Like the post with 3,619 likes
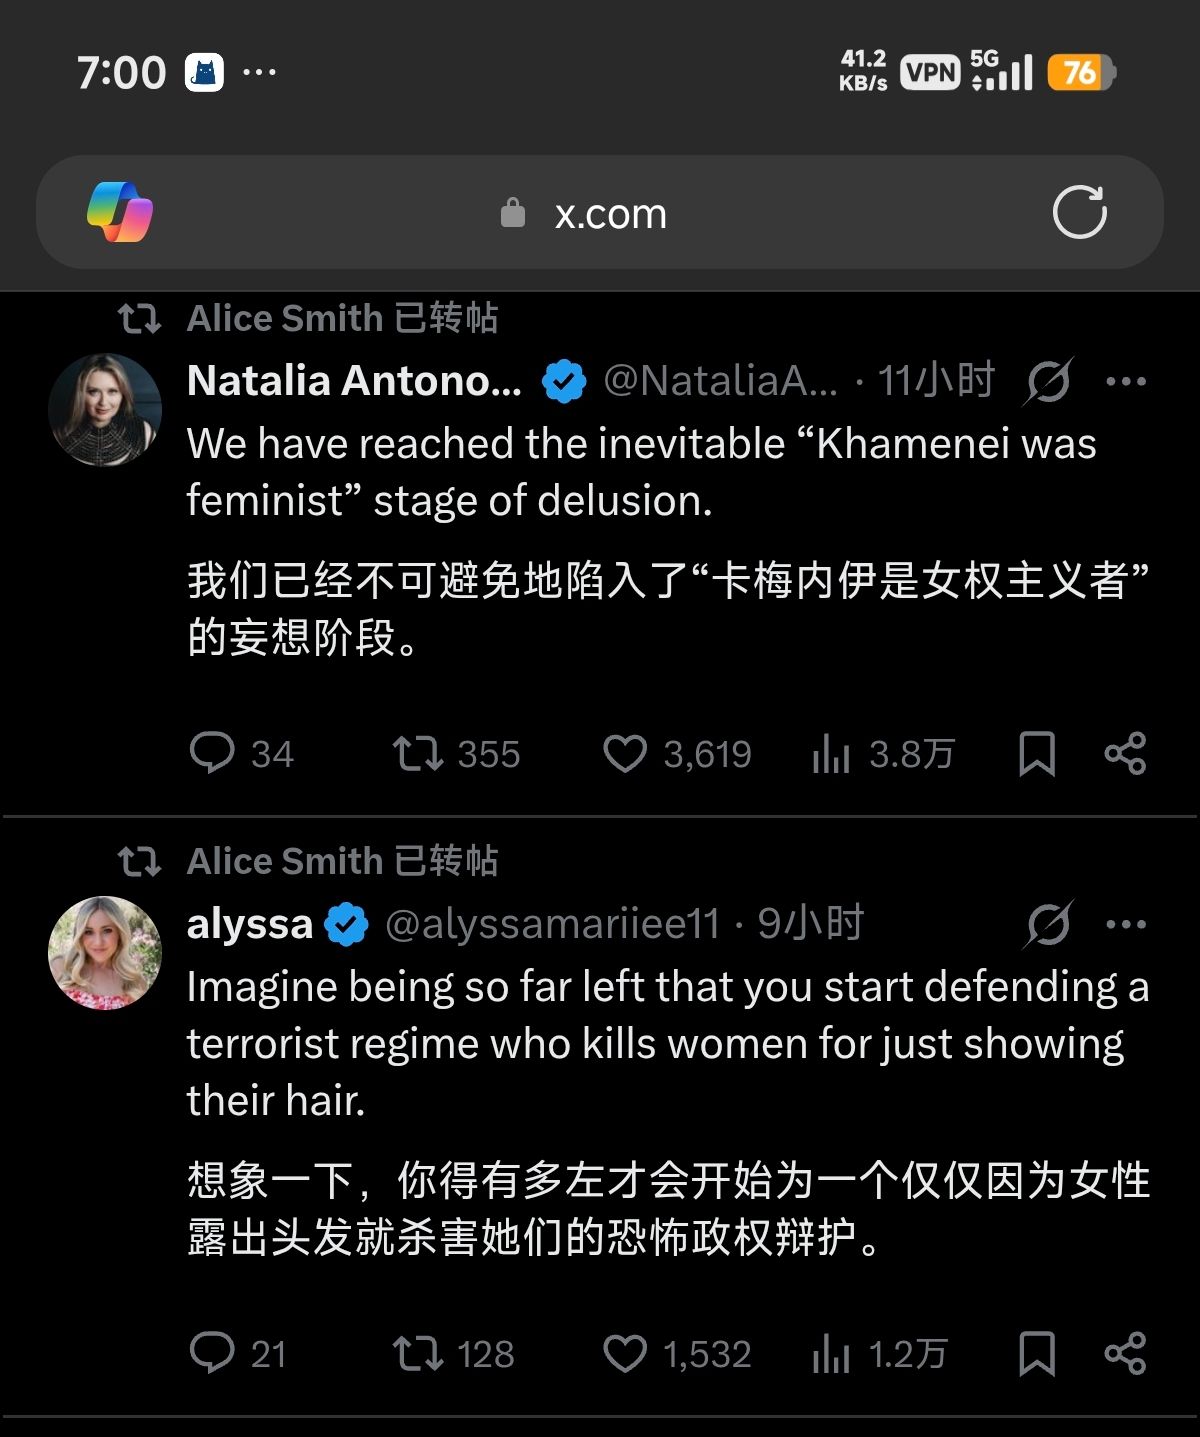Image resolution: width=1200 pixels, height=1437 pixels. click(625, 754)
